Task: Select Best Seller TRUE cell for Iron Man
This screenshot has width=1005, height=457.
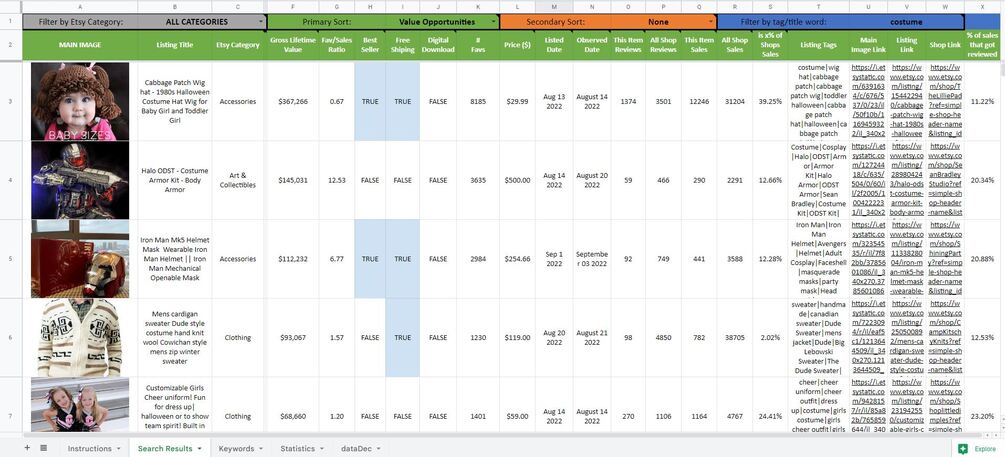Action: pyautogui.click(x=370, y=259)
